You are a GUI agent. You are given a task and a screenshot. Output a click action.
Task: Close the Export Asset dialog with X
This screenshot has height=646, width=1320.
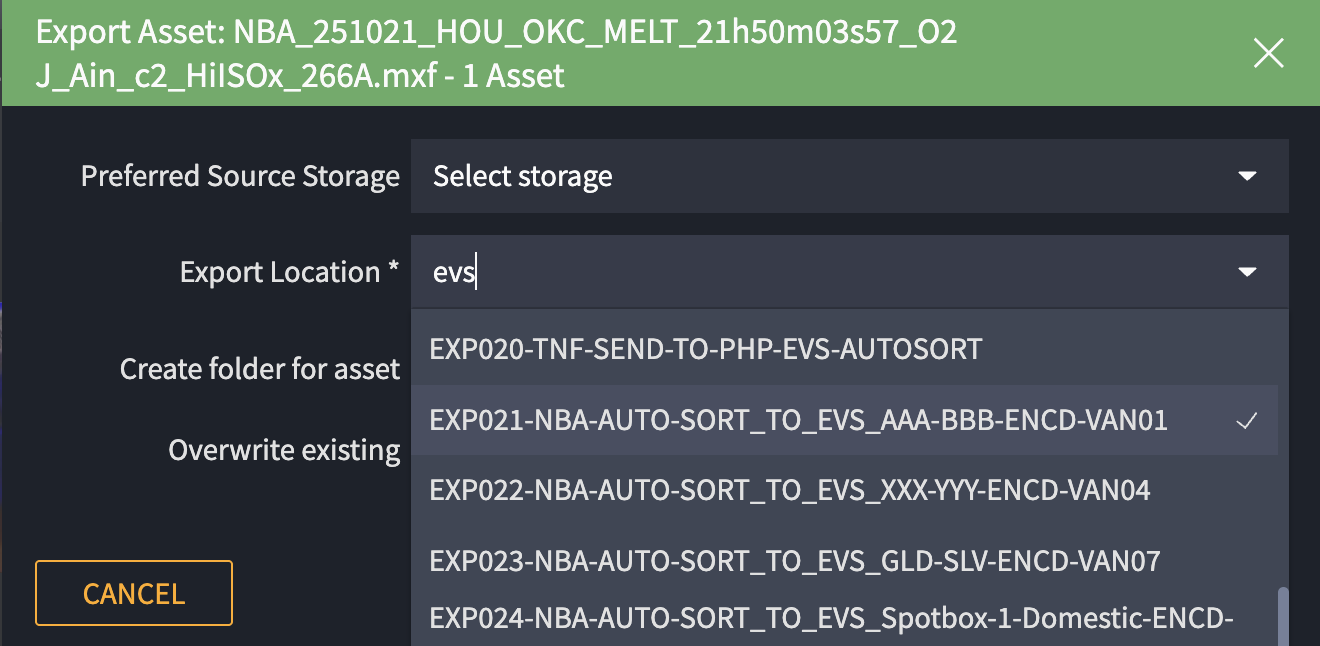pyautogui.click(x=1268, y=54)
